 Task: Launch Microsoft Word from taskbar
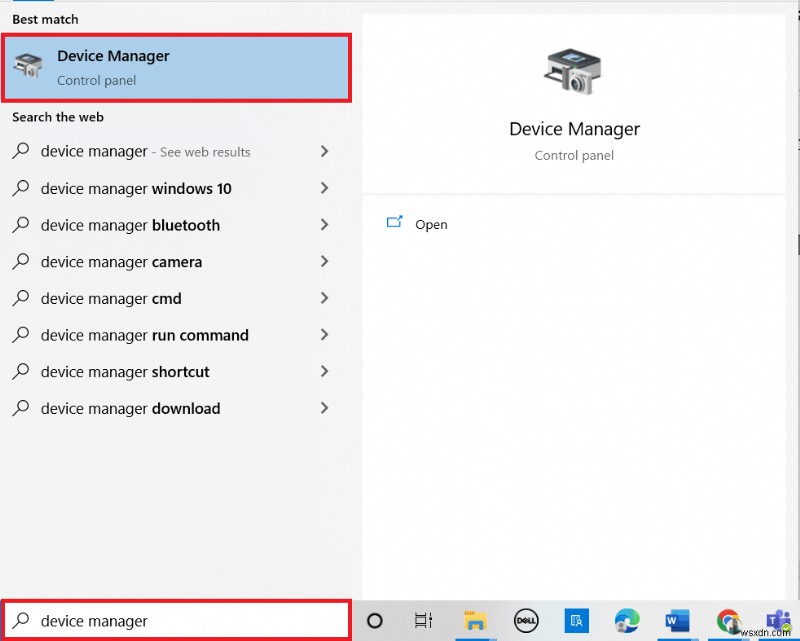coord(677,621)
